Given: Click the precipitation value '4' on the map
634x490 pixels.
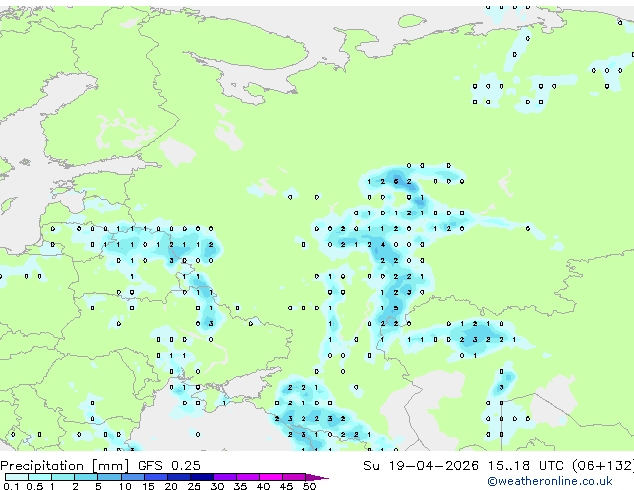Looking at the screenshot, I should pos(383,245).
